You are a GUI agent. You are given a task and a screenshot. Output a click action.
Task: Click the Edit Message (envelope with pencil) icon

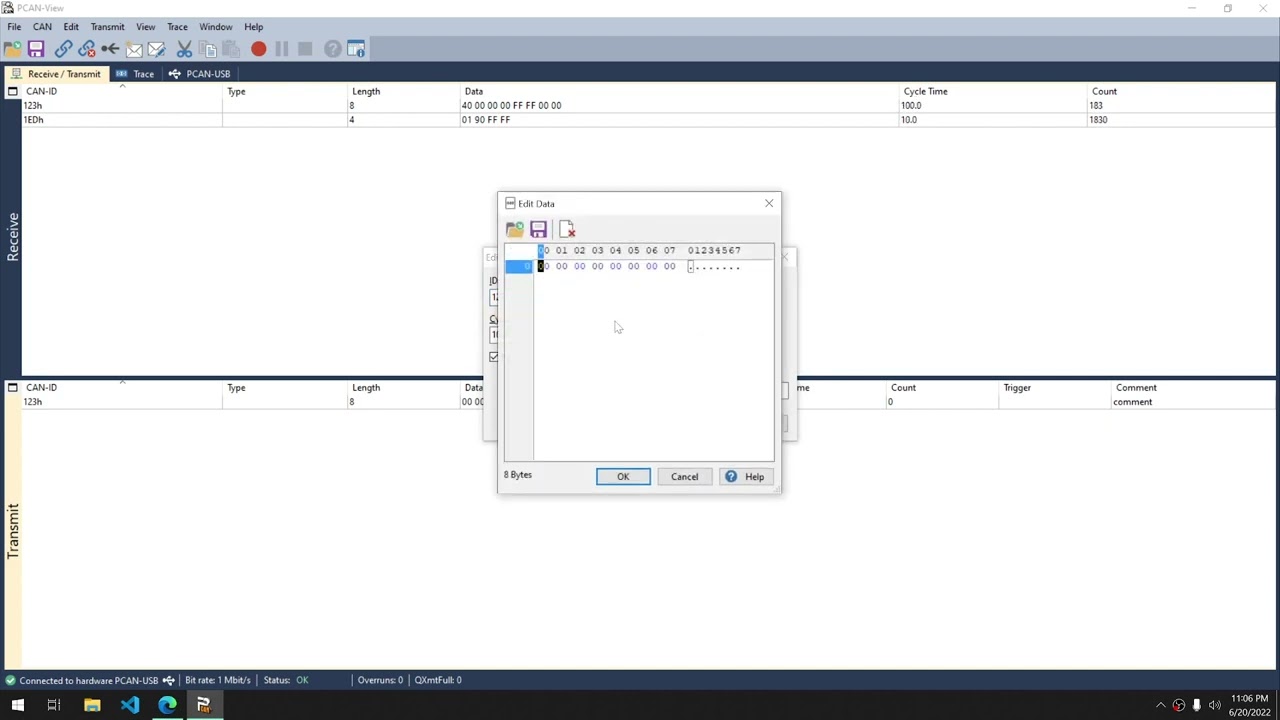click(157, 49)
